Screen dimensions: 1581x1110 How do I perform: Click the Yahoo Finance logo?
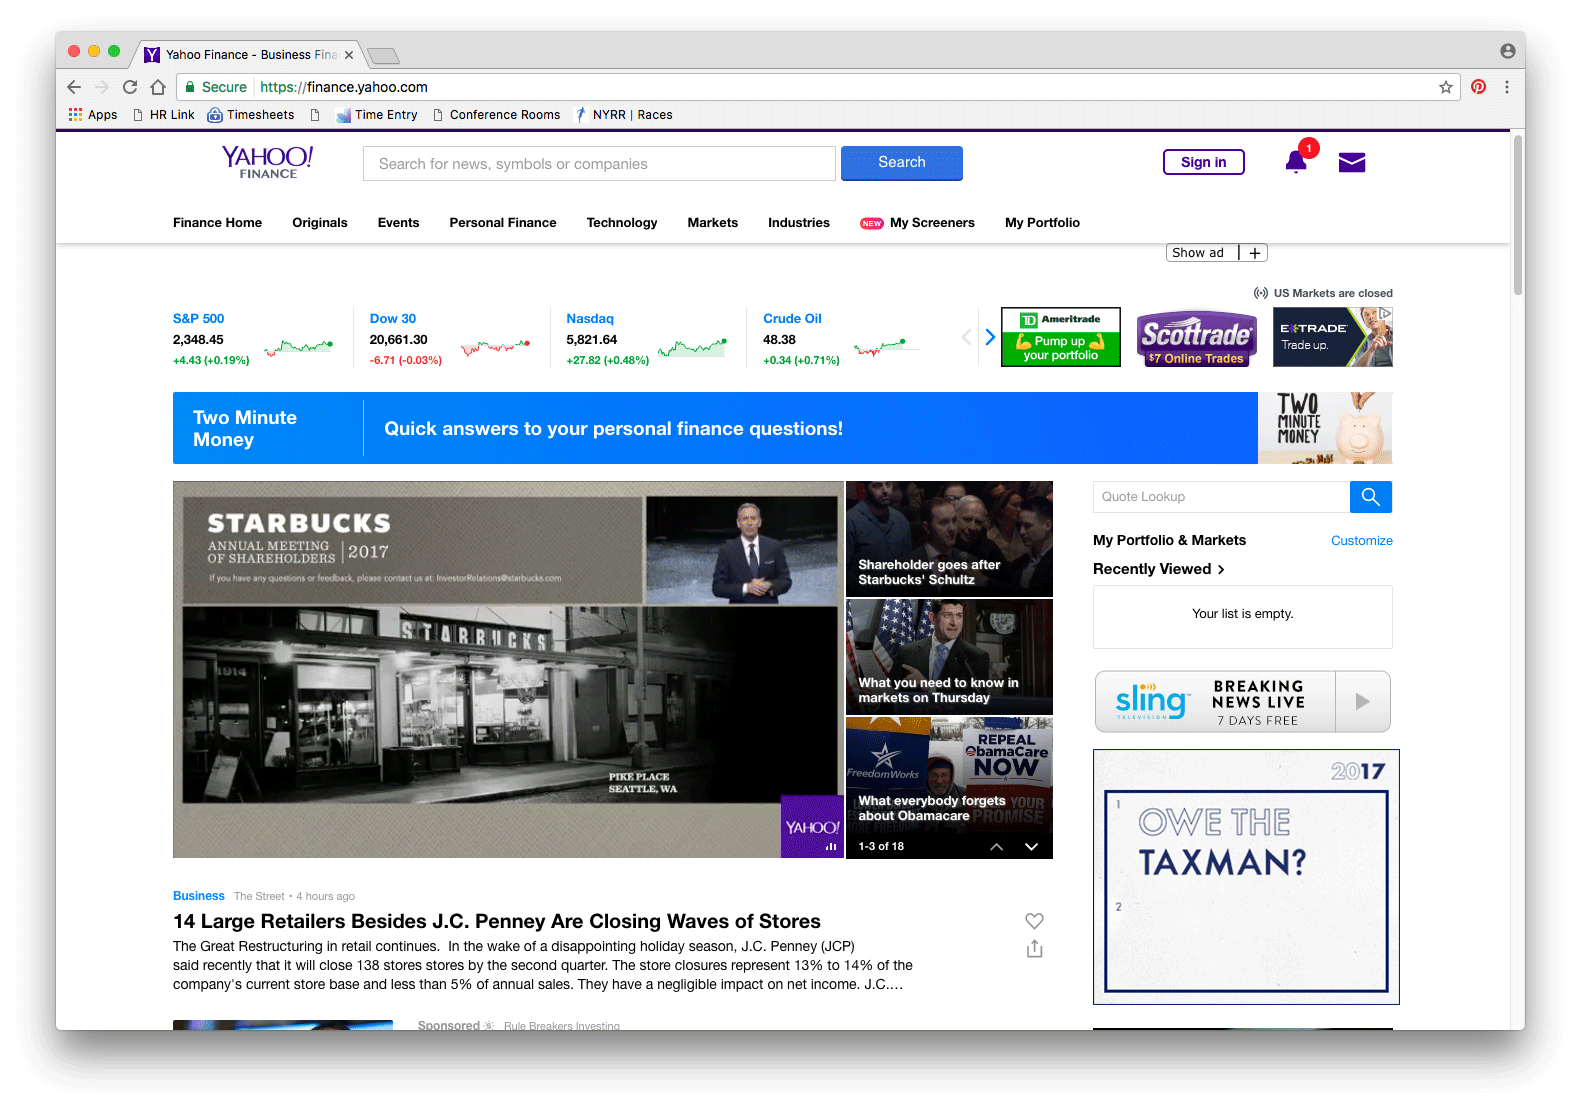[267, 162]
